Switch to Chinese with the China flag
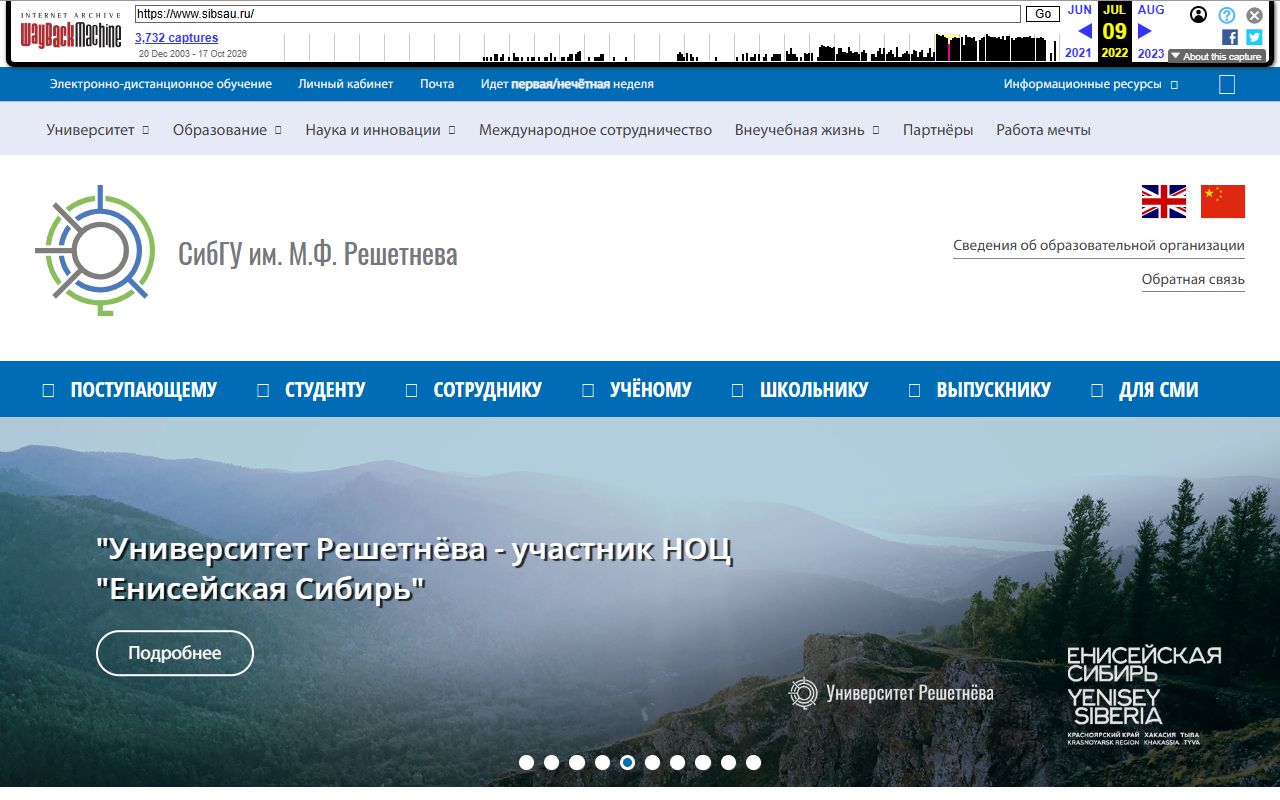Viewport: 1280px width, 800px height. pos(1223,201)
